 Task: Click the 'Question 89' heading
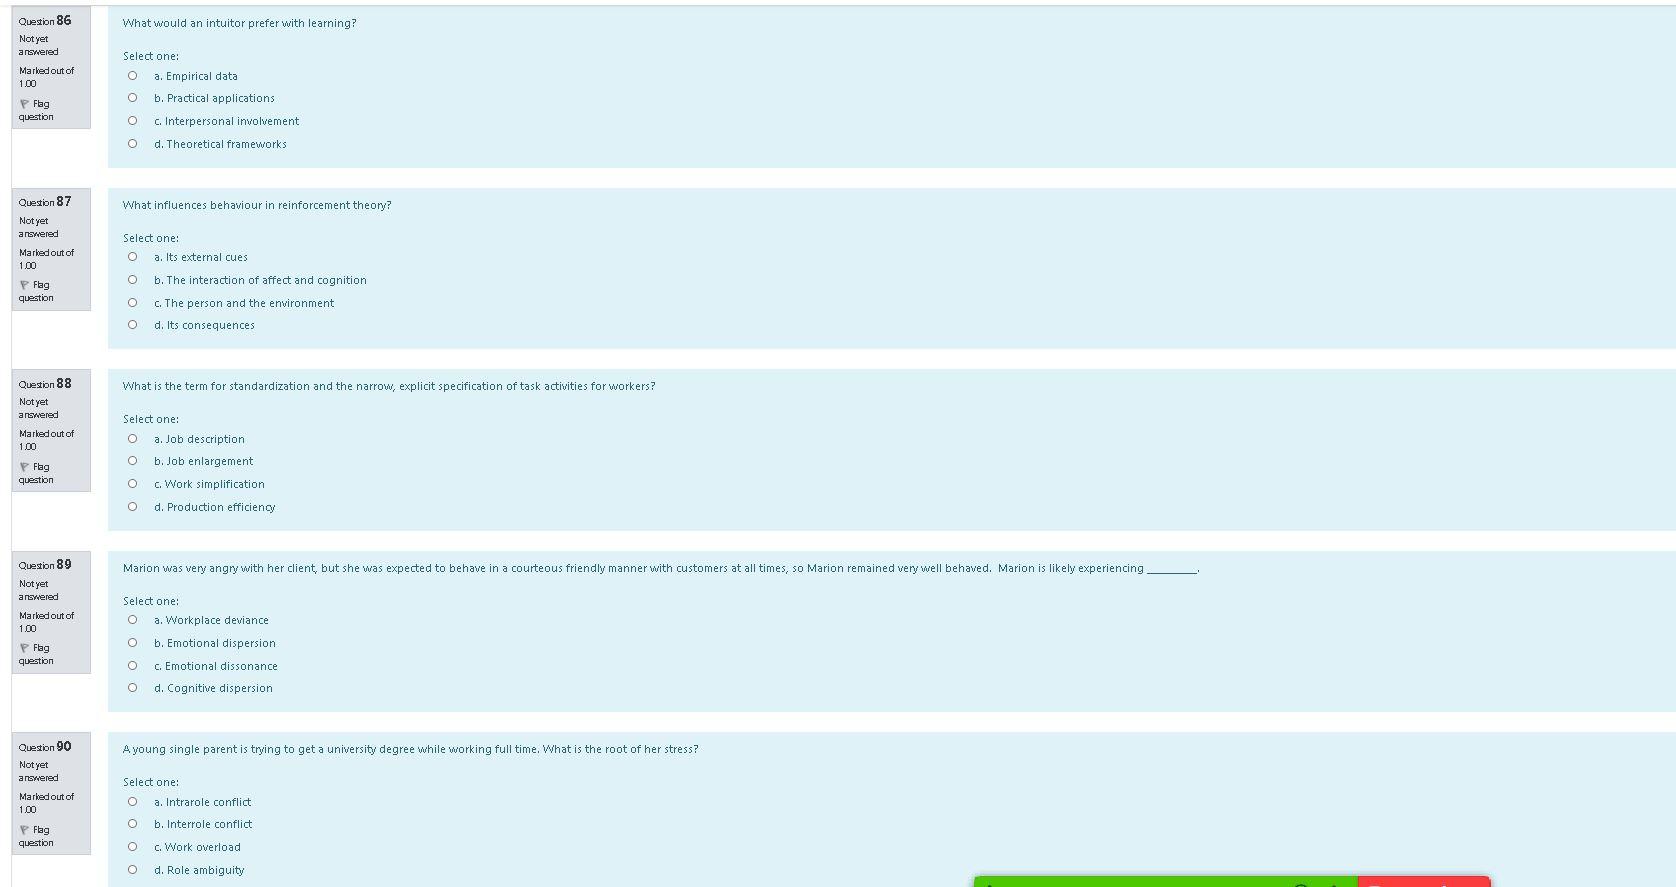(x=45, y=565)
